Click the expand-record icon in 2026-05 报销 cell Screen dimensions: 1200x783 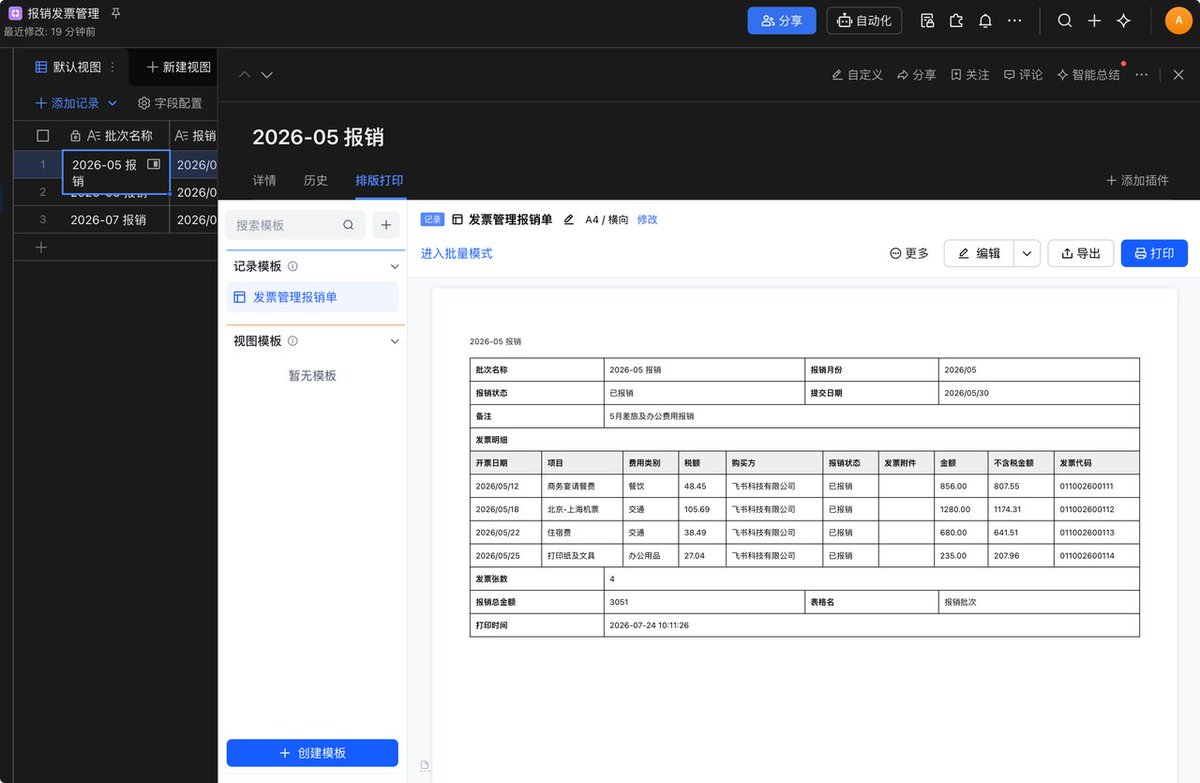153,164
